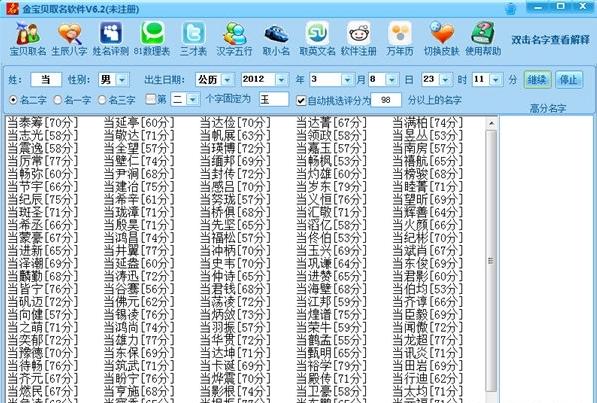Select the name 当延亭[60分]
Screen dimensions: 597x403
point(139,123)
